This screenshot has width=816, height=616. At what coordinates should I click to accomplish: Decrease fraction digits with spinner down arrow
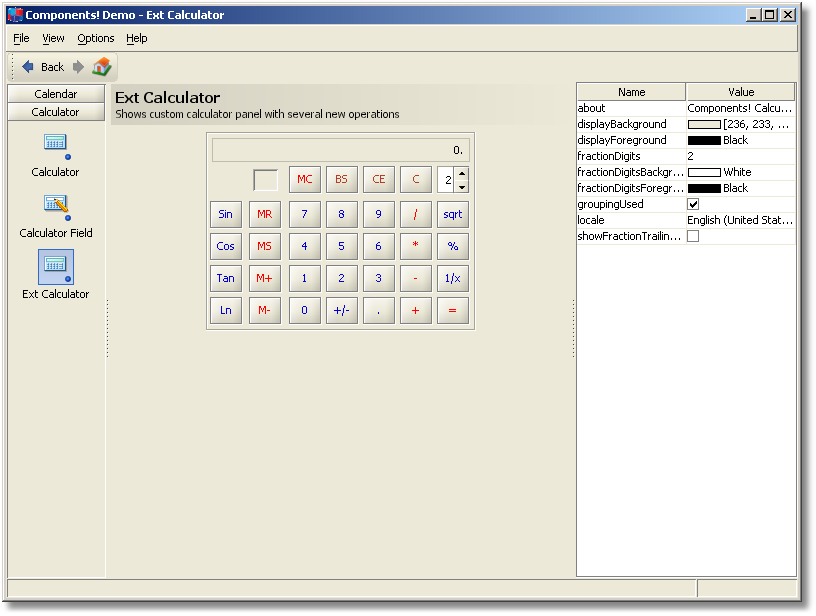point(462,187)
